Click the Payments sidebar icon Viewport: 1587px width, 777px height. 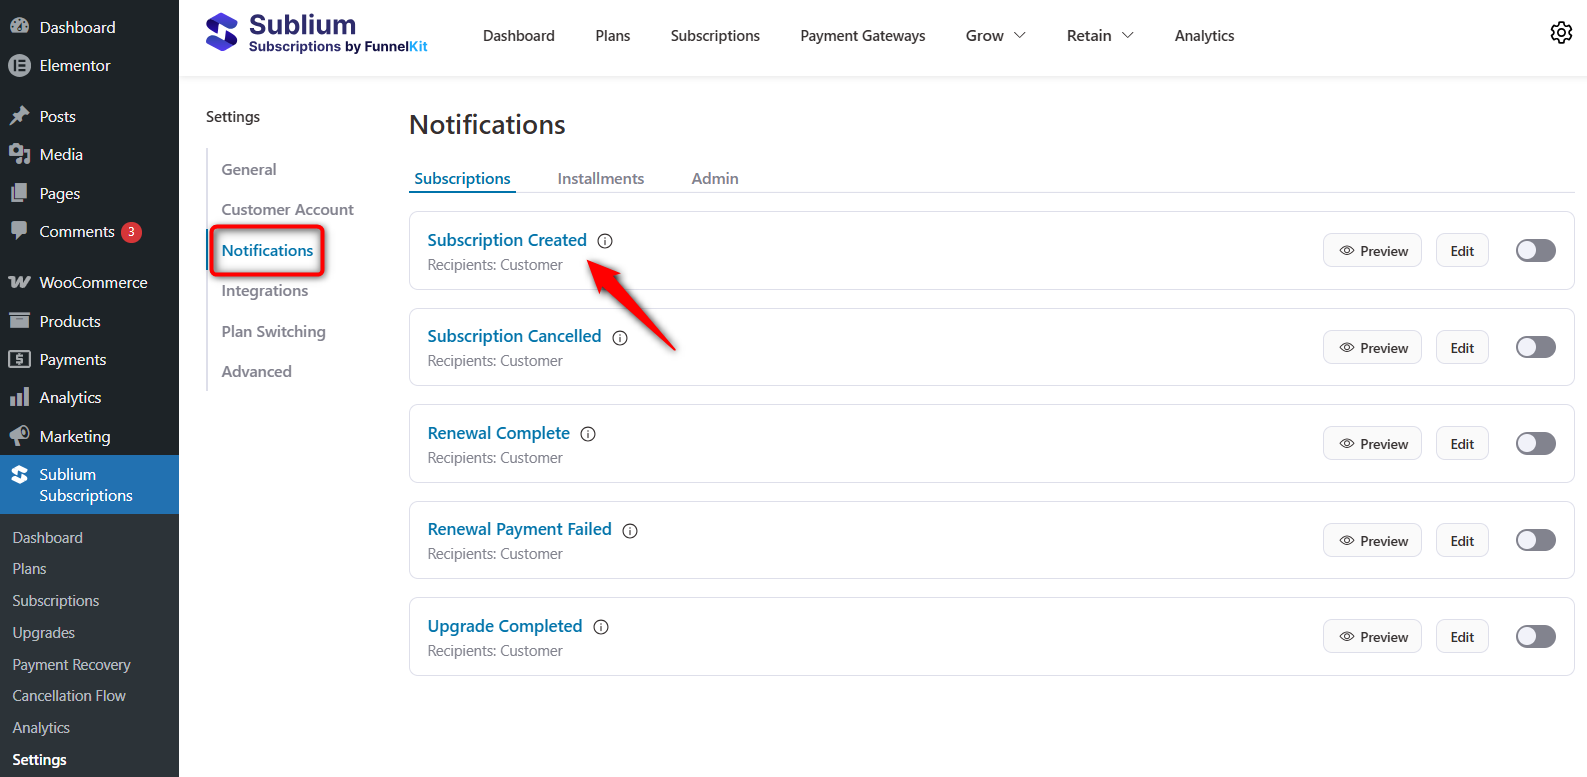pos(19,359)
